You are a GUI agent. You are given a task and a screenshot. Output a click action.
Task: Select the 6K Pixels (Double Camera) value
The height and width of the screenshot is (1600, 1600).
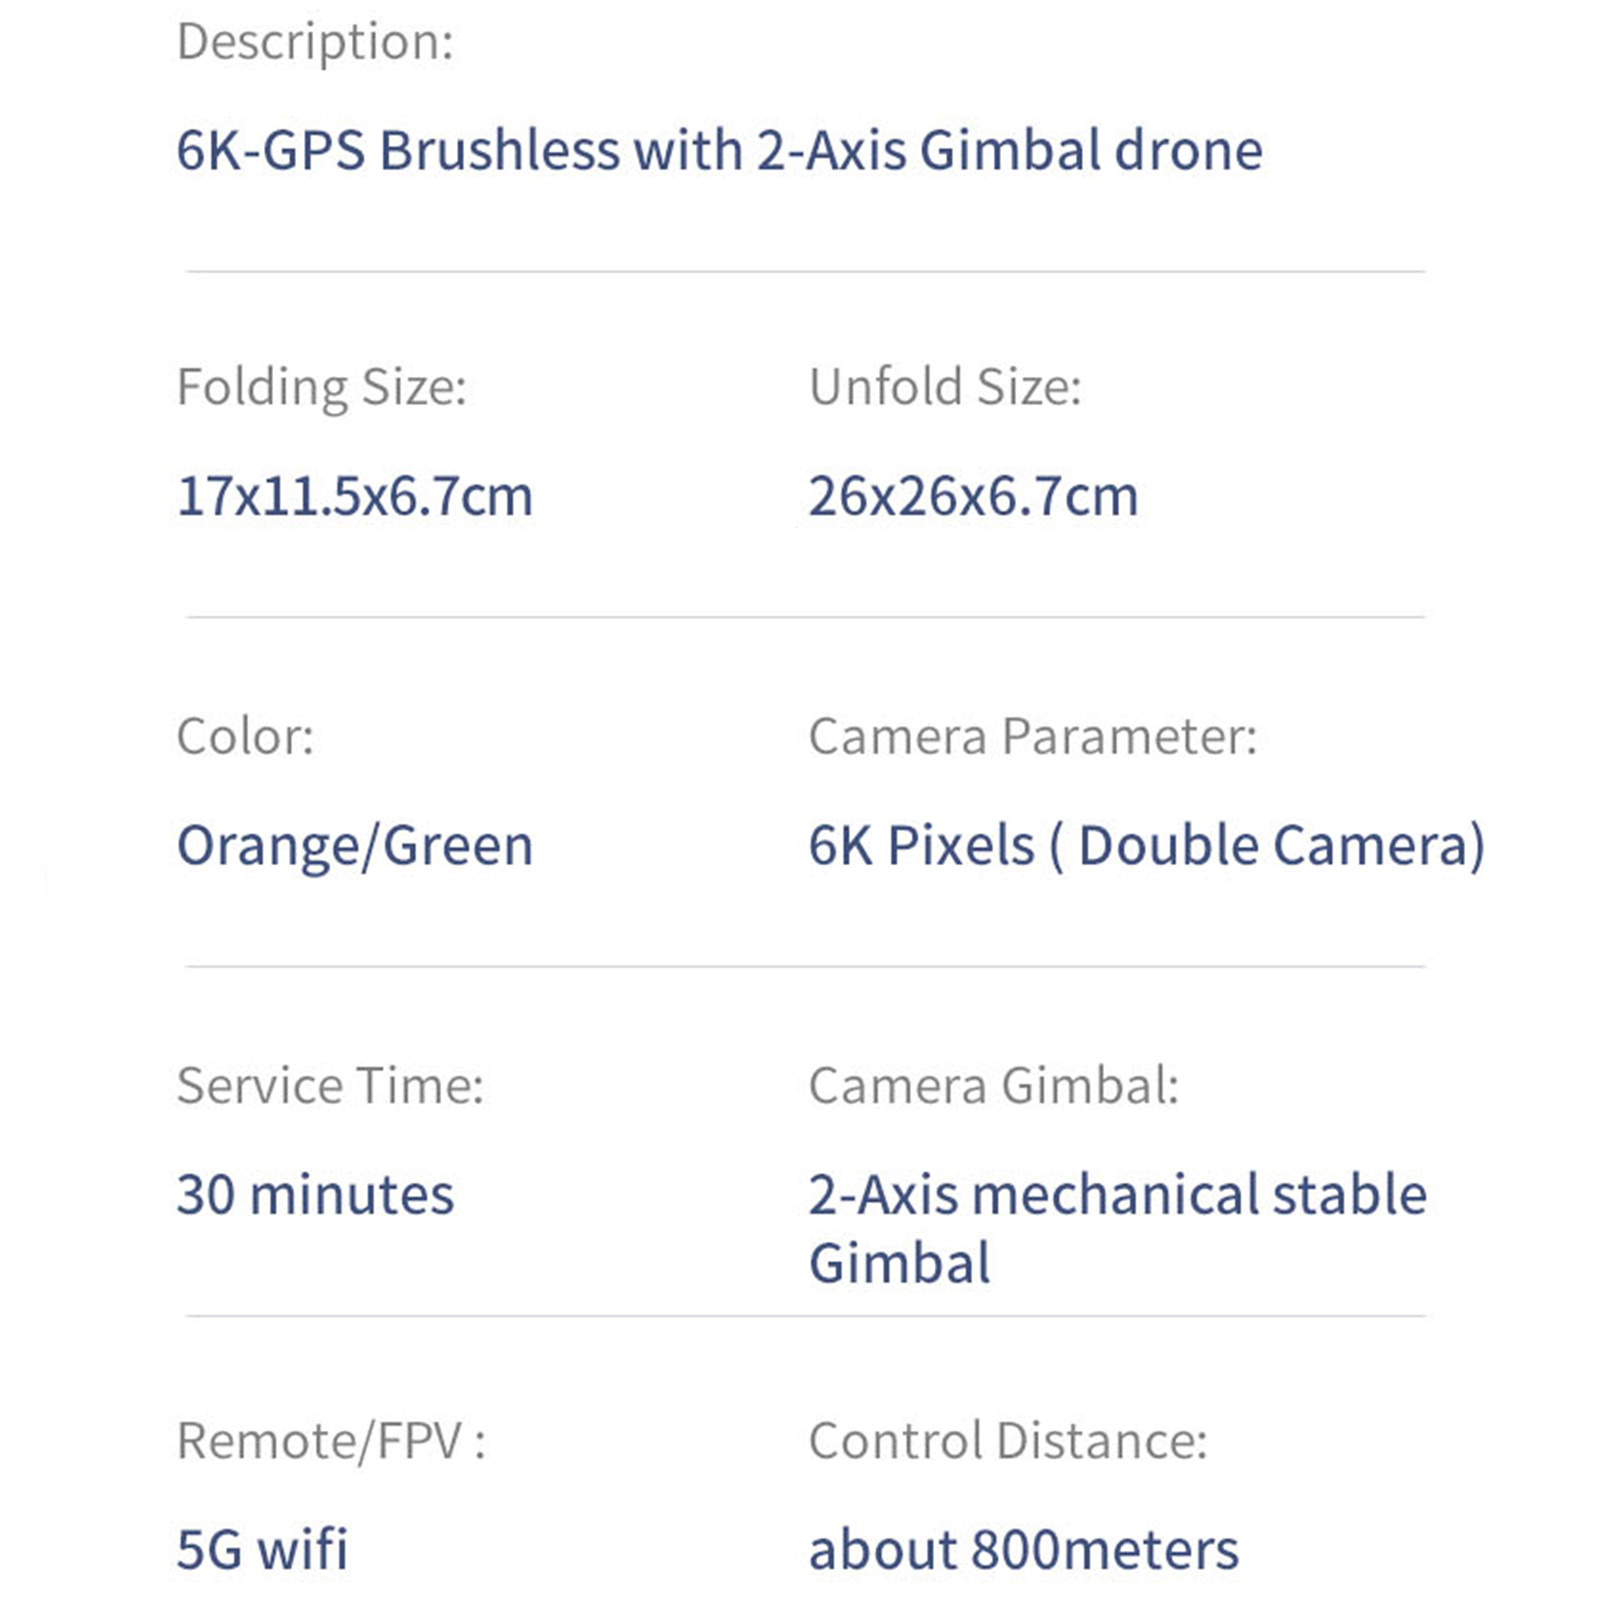1146,846
